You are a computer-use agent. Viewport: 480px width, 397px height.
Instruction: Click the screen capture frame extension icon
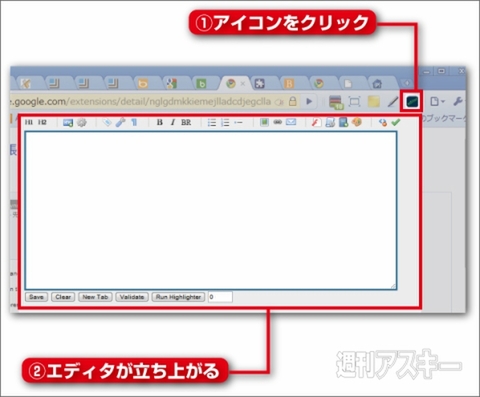354,102
